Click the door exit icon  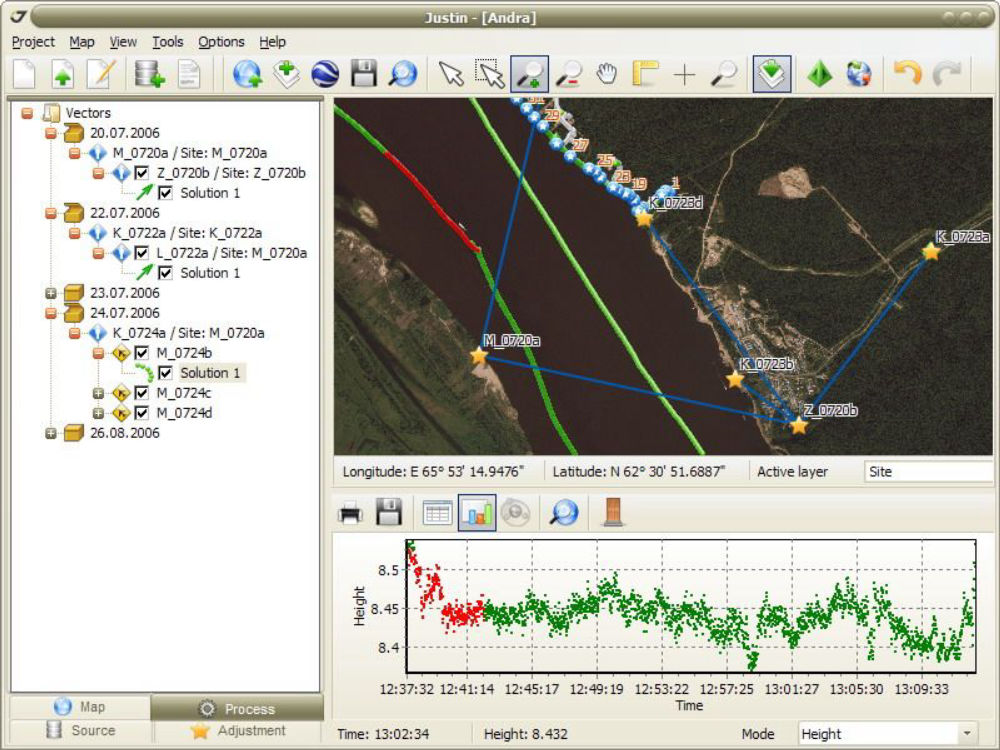[613, 513]
